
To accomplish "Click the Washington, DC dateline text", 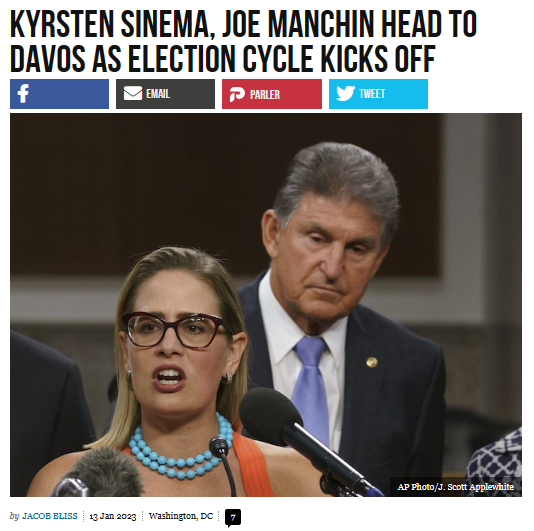I will (181, 516).
